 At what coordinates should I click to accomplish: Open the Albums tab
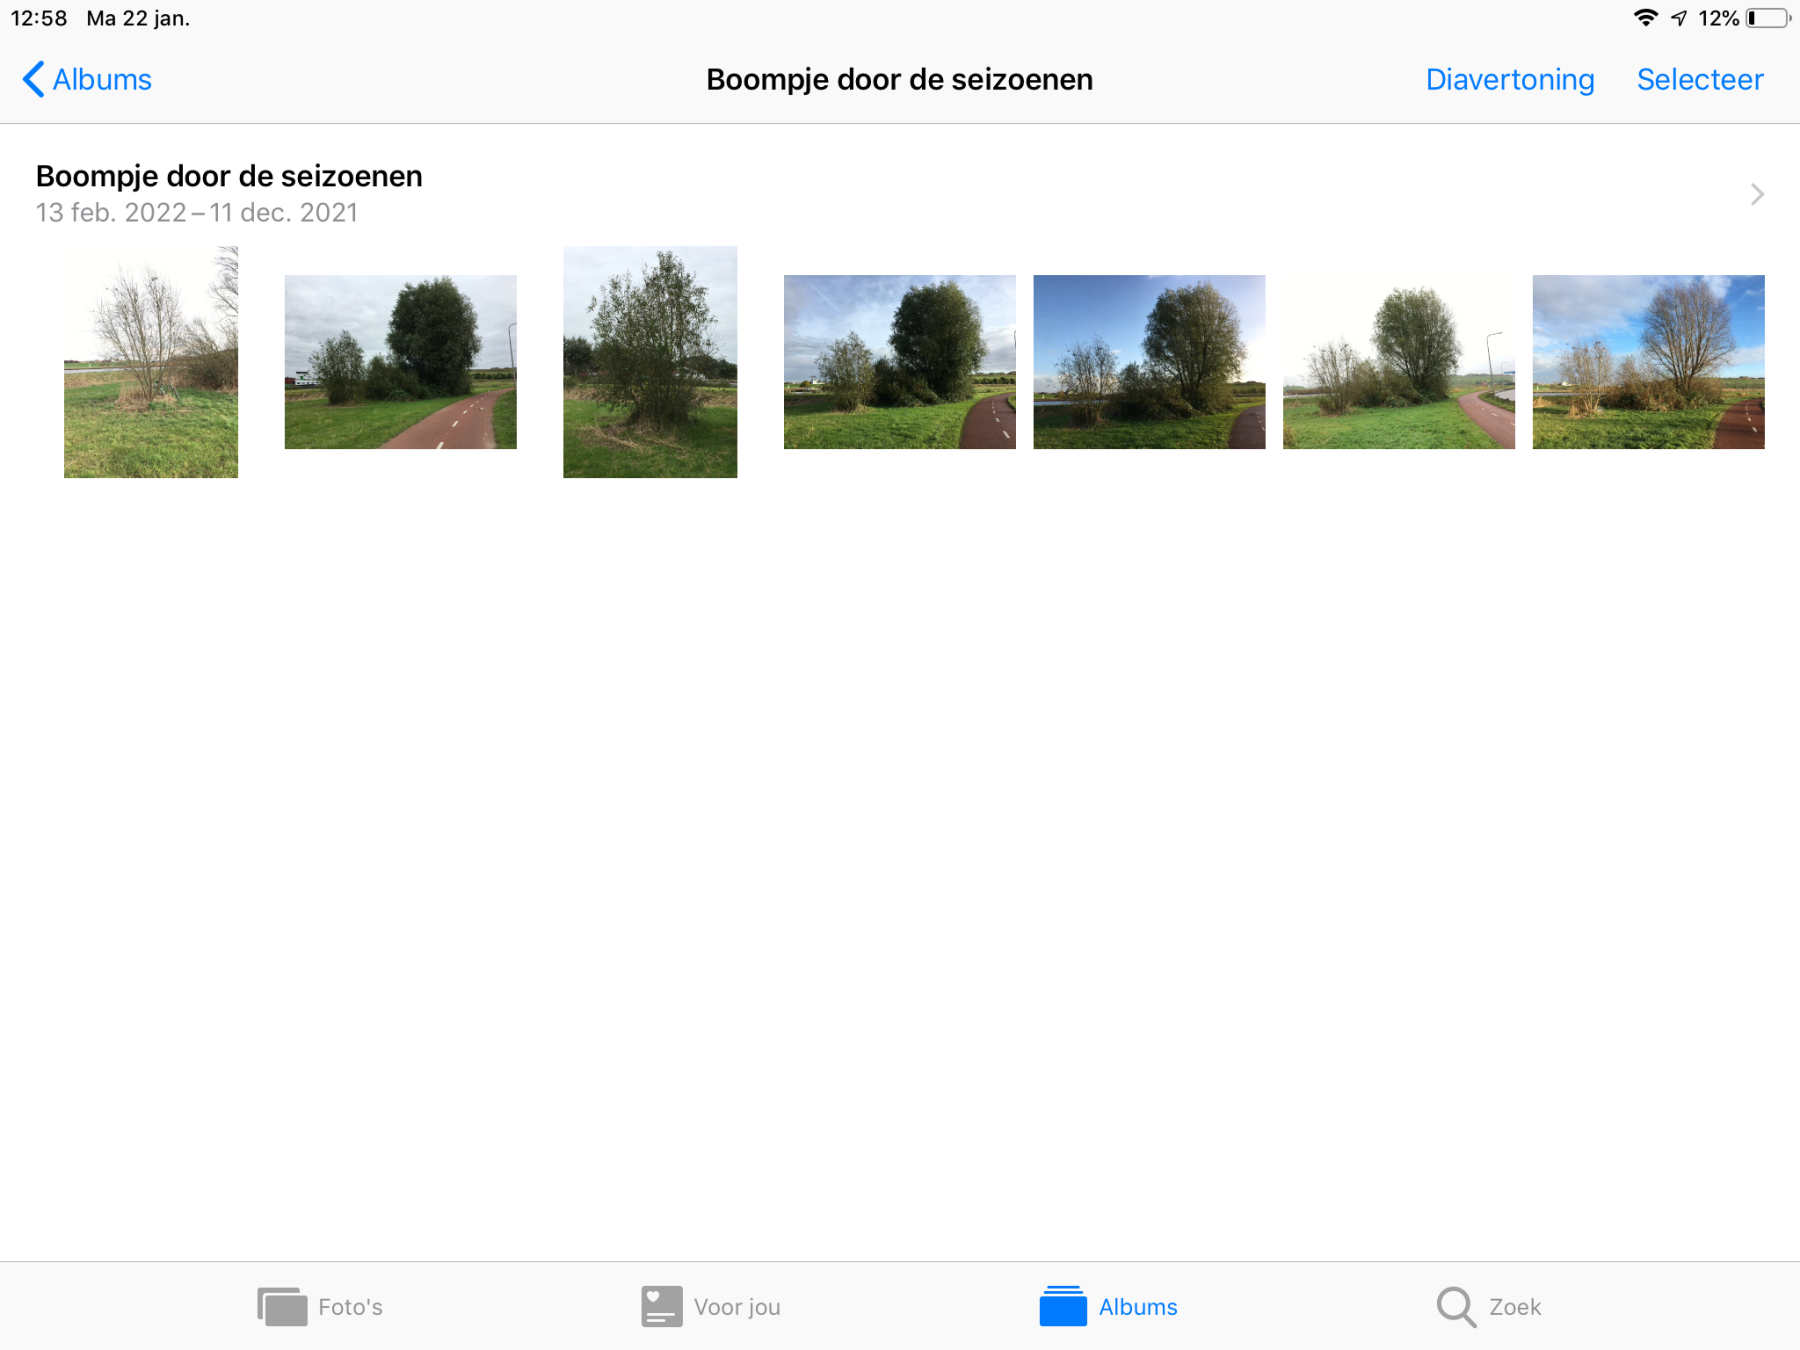[x=1108, y=1306]
